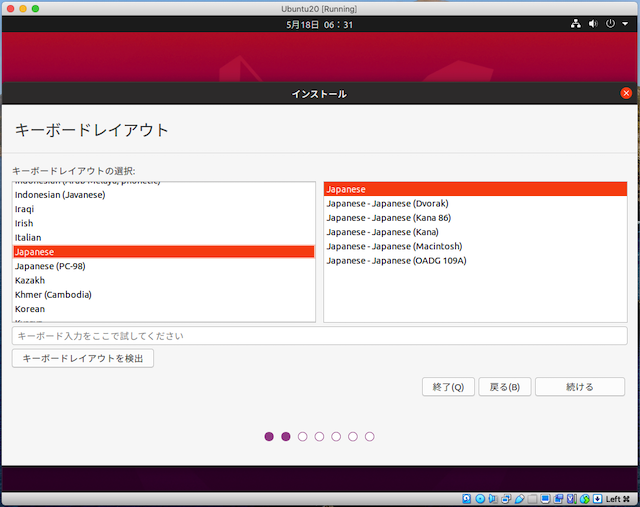This screenshot has height=507, width=640.
Task: Click the Left ⌘ host key indicator
Action: 618,499
